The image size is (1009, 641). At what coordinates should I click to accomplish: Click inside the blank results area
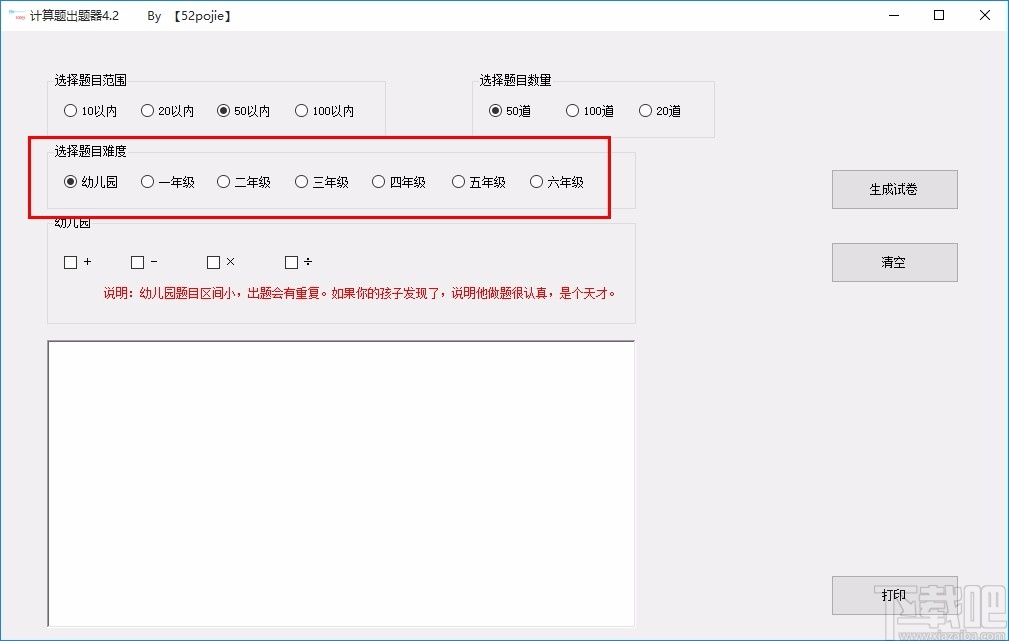(x=340, y=483)
